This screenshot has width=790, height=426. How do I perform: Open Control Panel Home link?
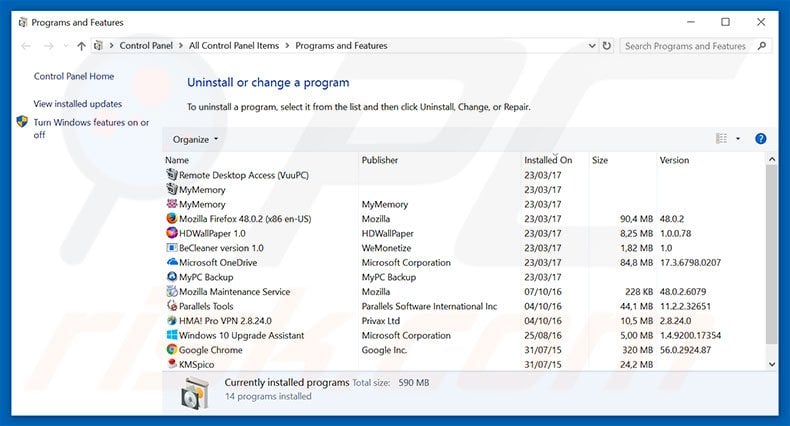[x=74, y=77]
